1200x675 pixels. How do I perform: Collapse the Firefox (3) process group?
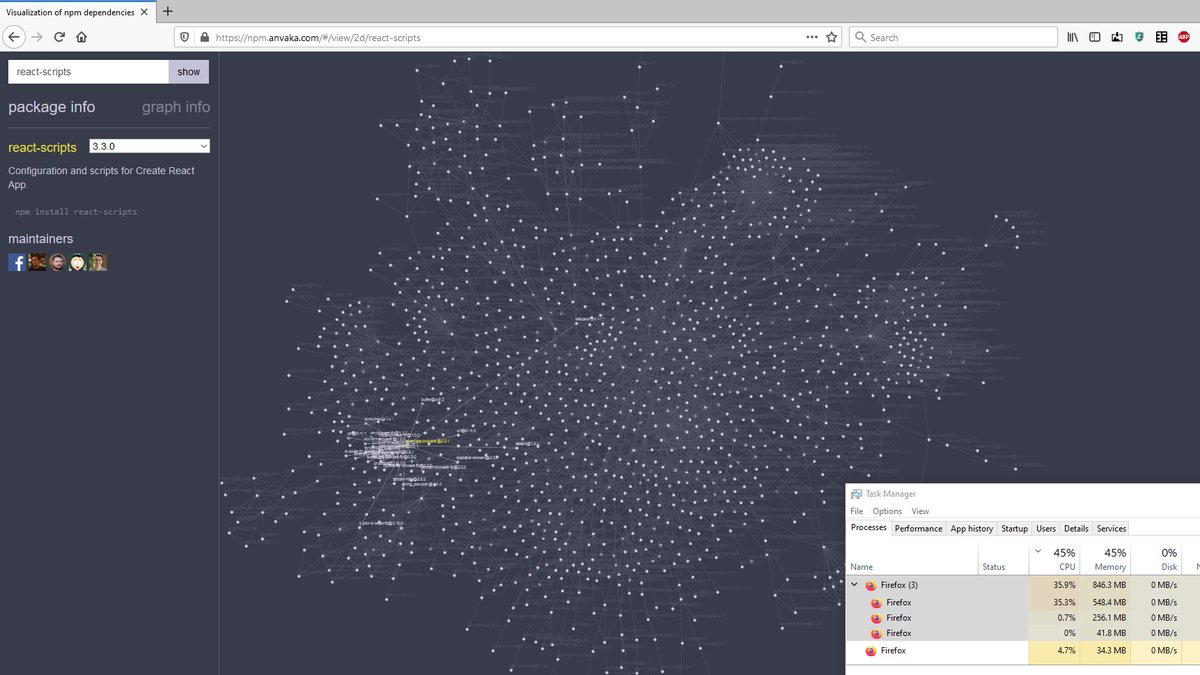[x=854, y=584]
